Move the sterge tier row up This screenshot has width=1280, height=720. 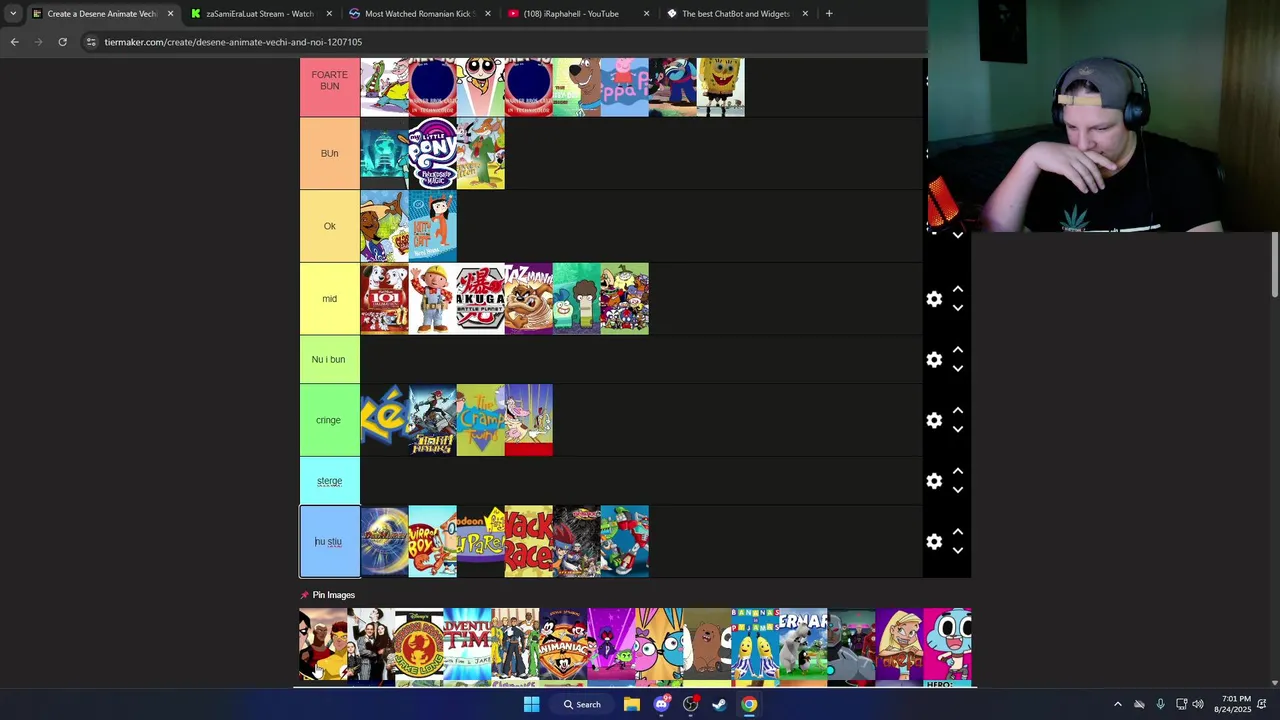958,471
